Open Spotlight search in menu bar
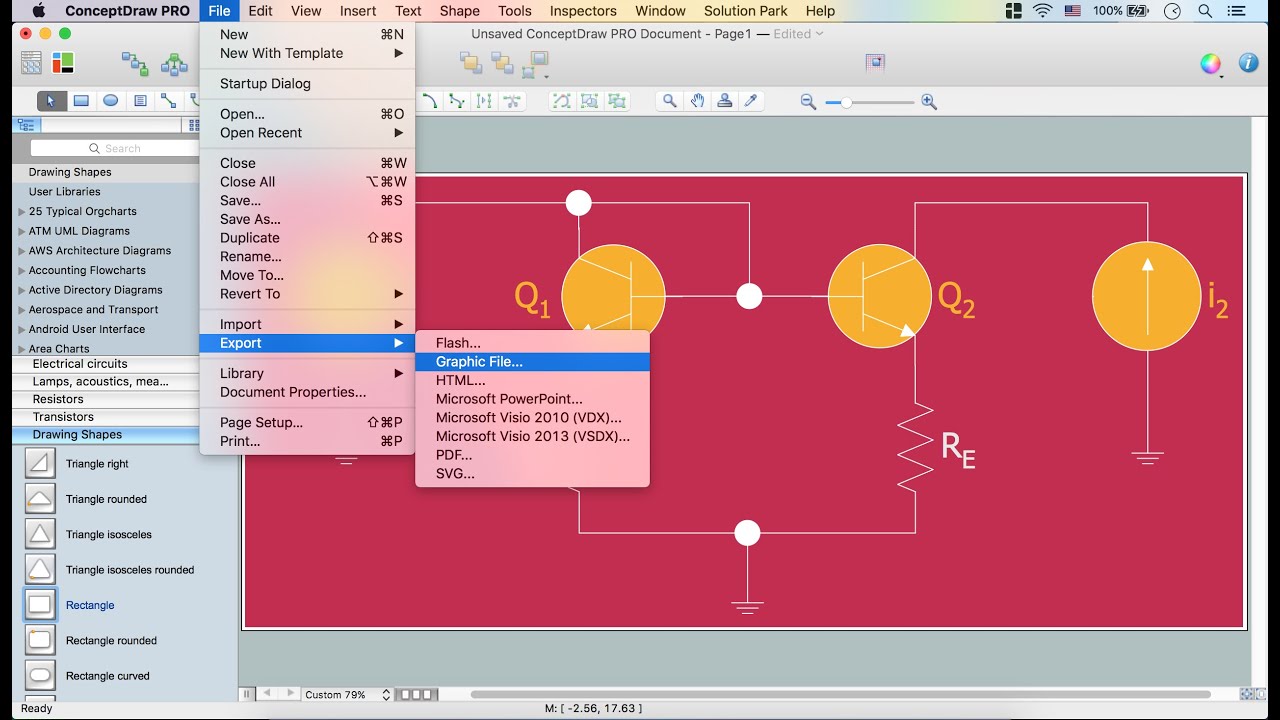The width and height of the screenshot is (1280, 720). tap(1205, 11)
